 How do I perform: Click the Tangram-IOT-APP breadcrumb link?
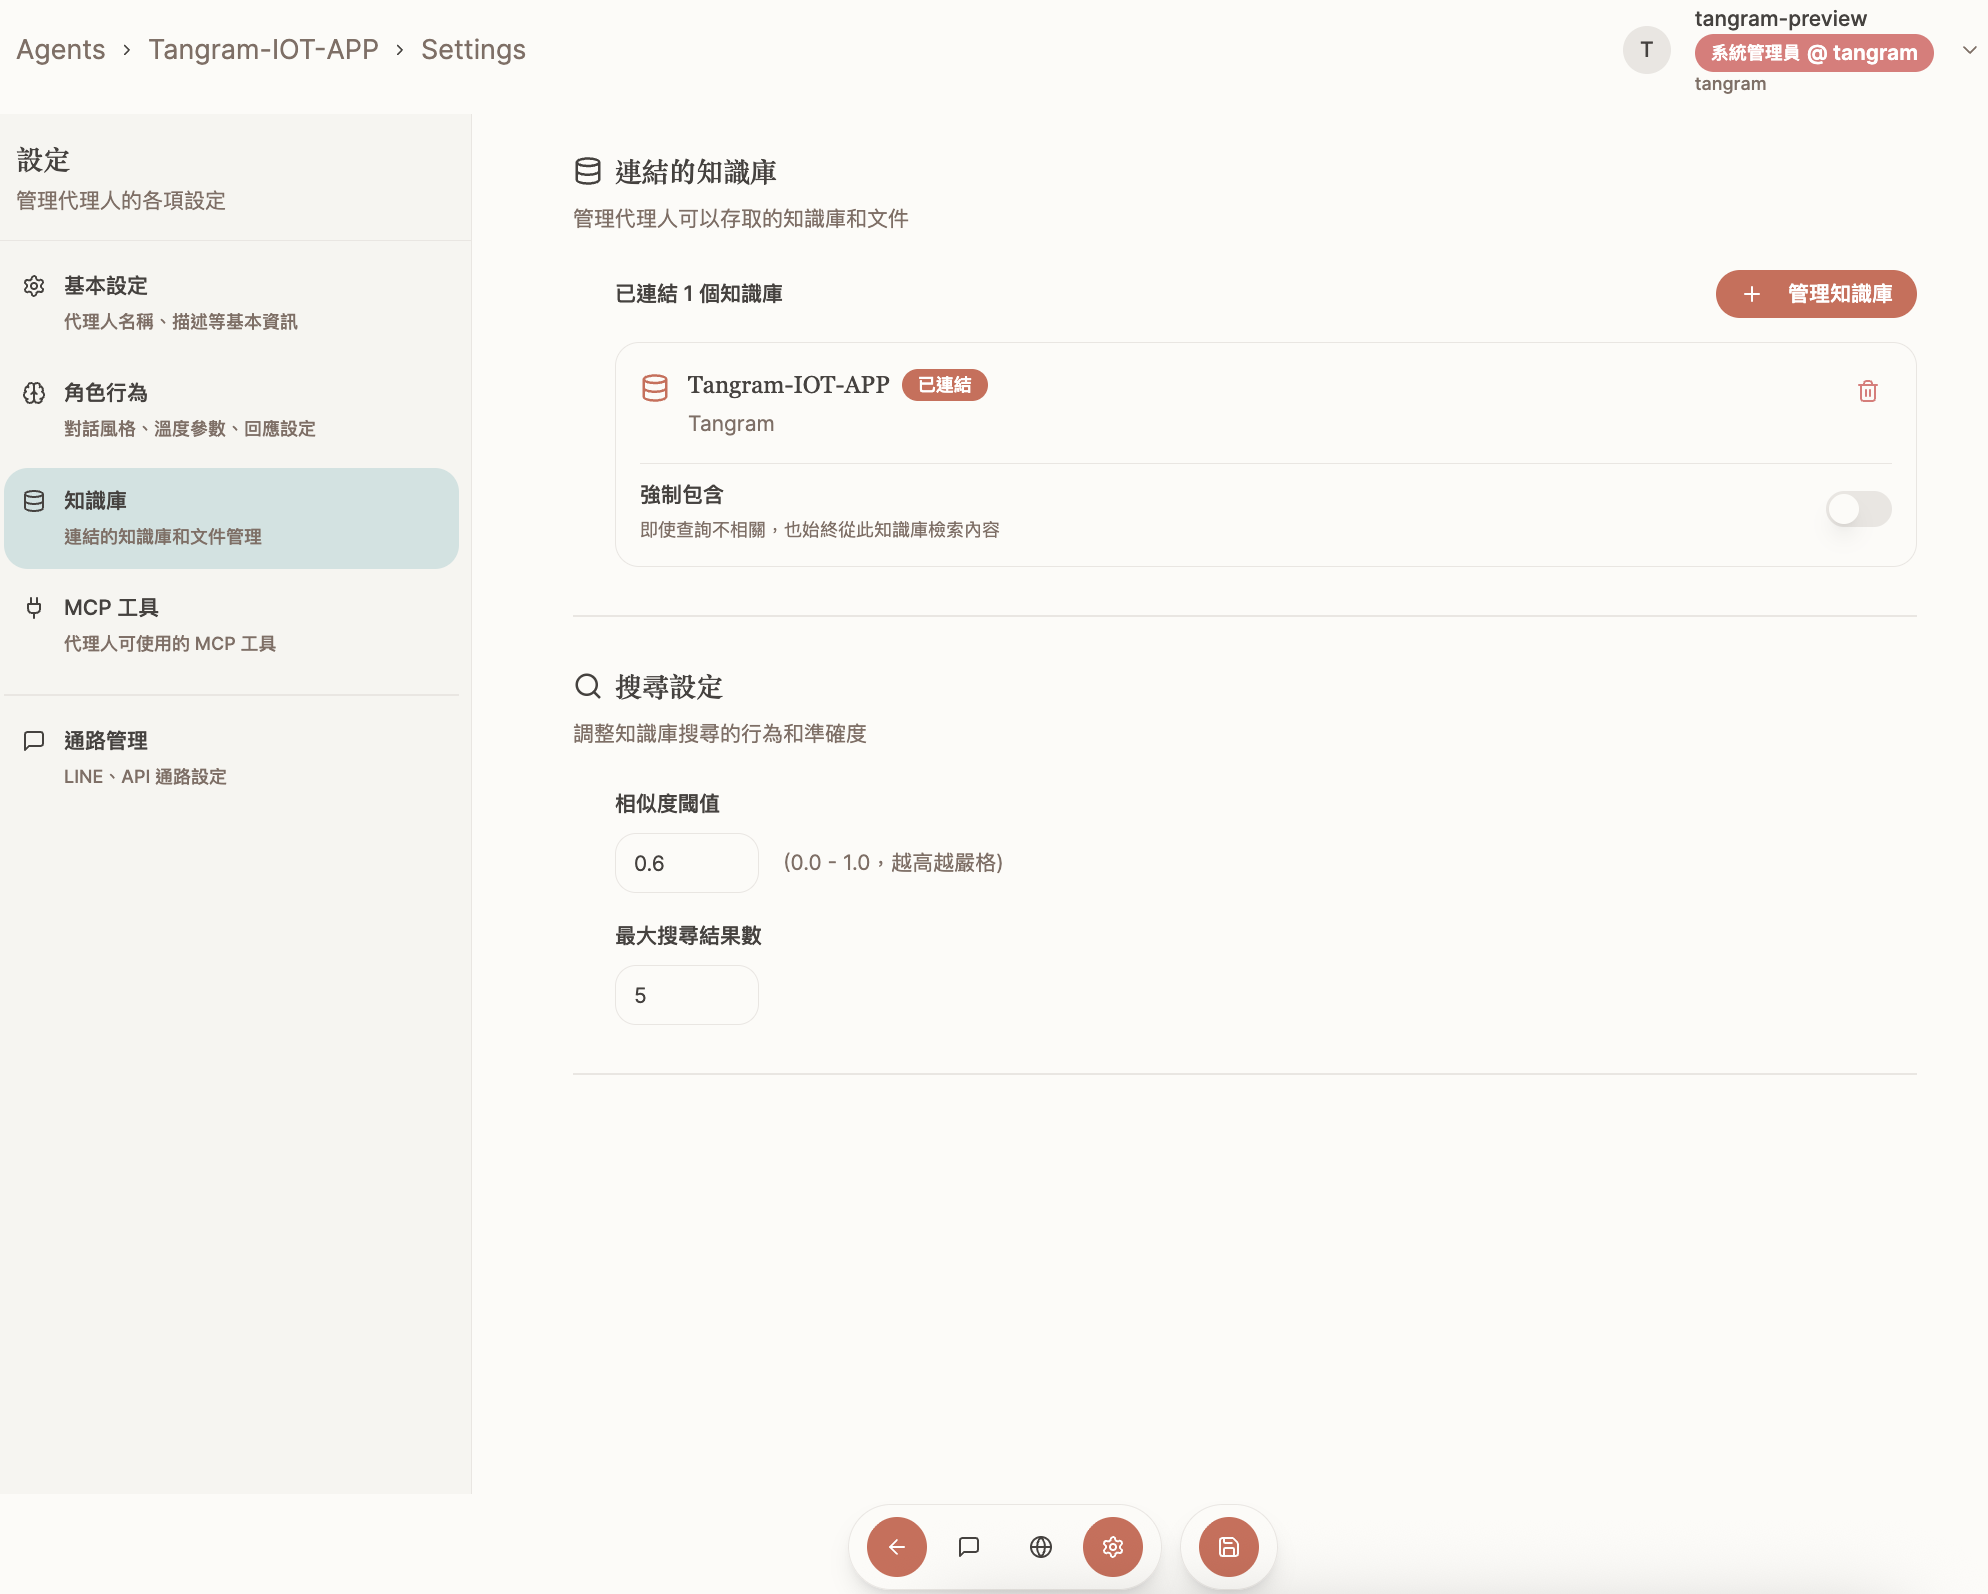[263, 50]
